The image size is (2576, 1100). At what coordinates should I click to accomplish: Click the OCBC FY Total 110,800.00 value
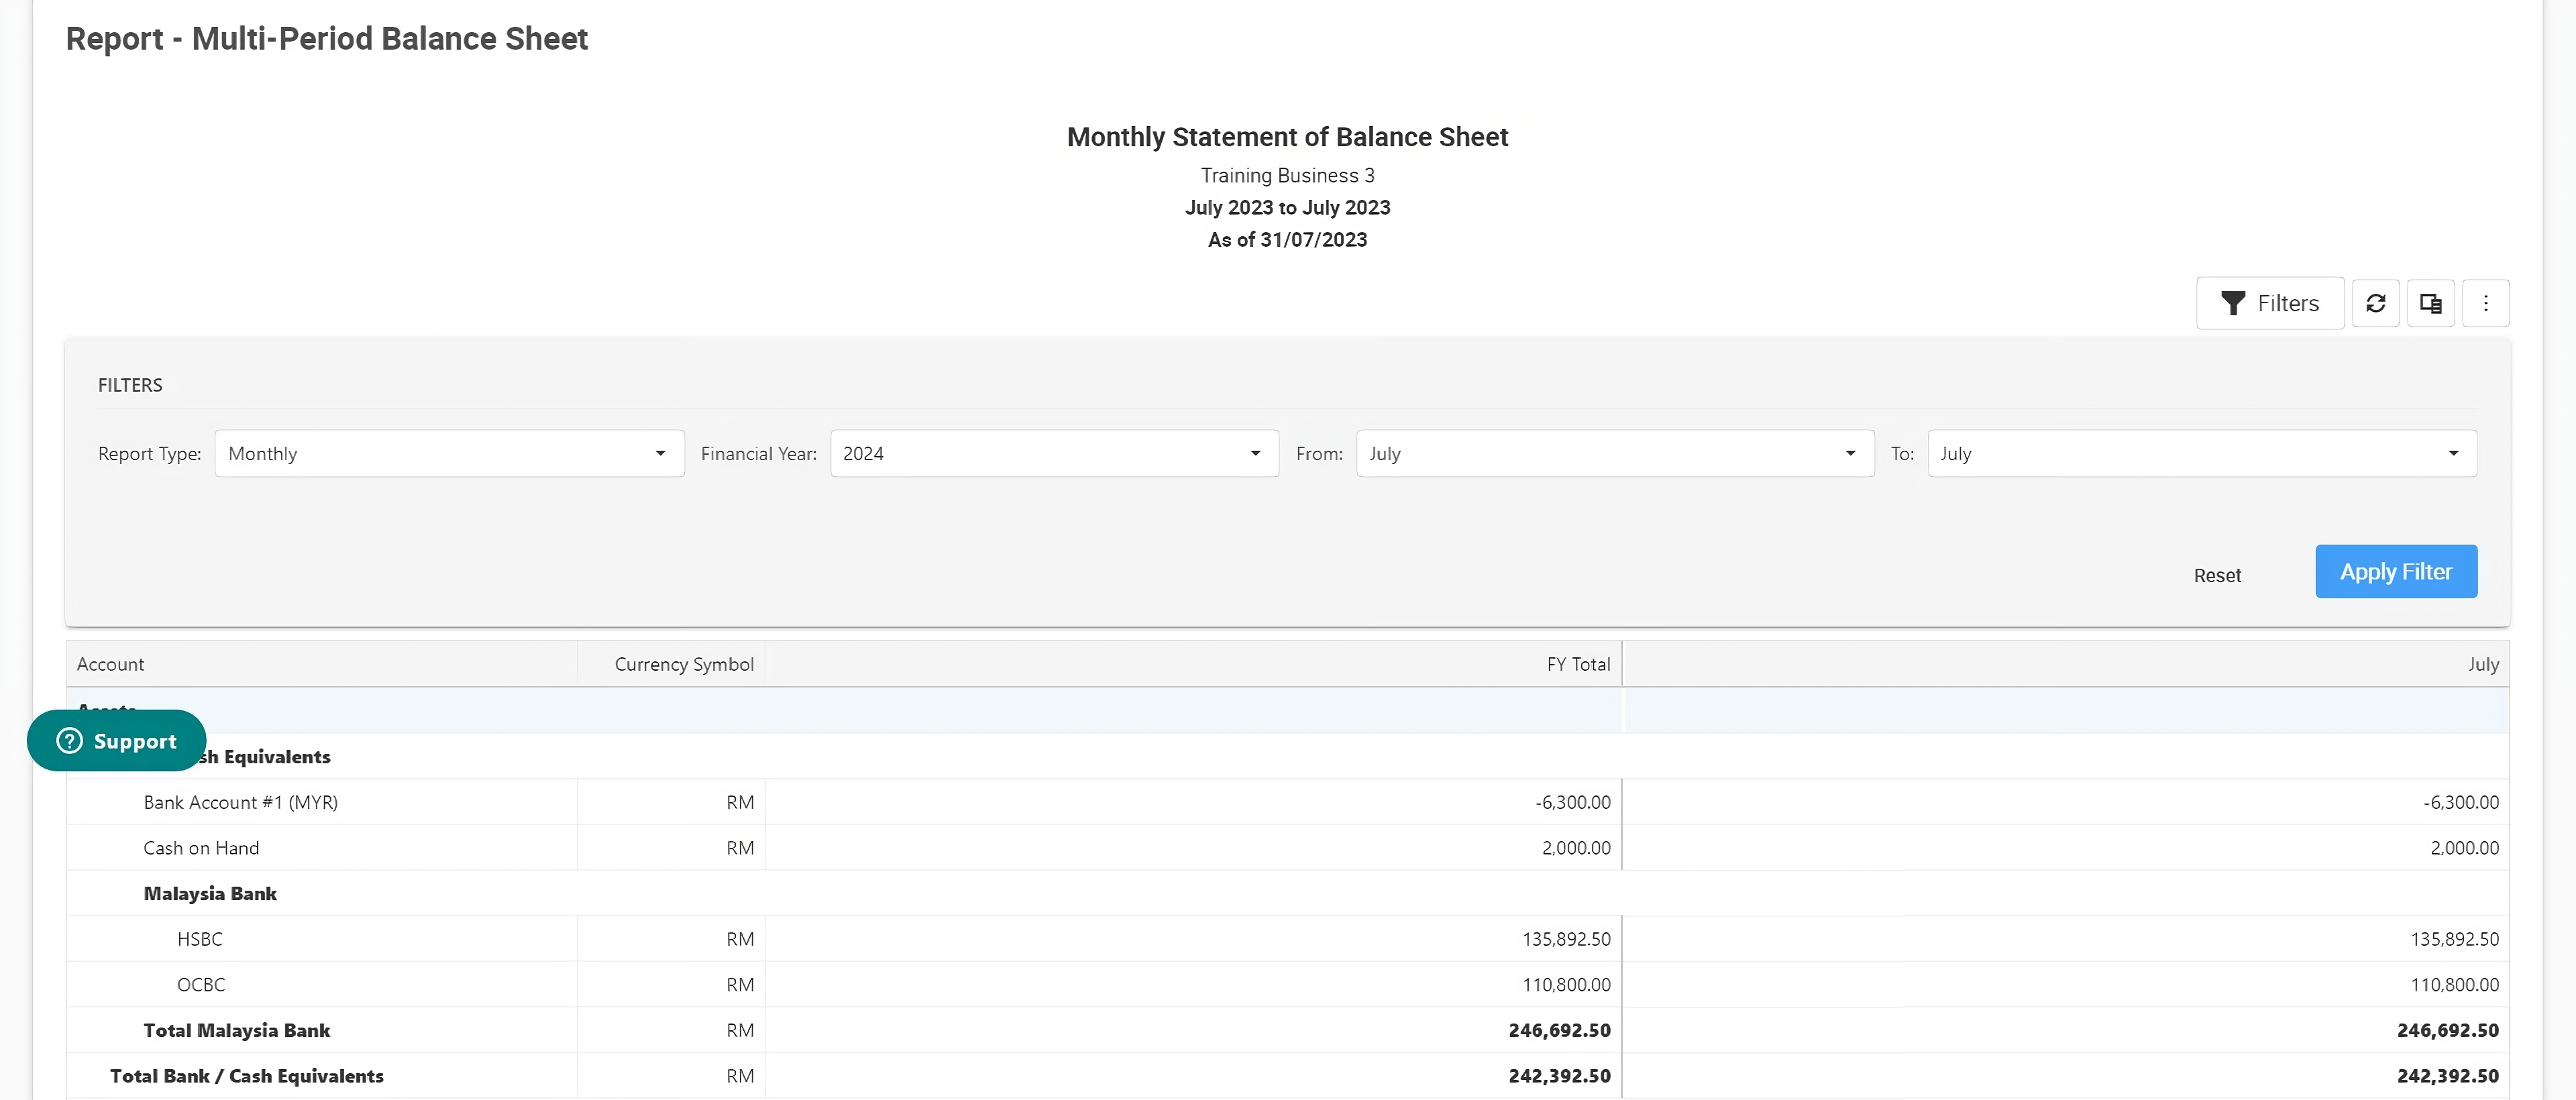pyautogui.click(x=1566, y=985)
